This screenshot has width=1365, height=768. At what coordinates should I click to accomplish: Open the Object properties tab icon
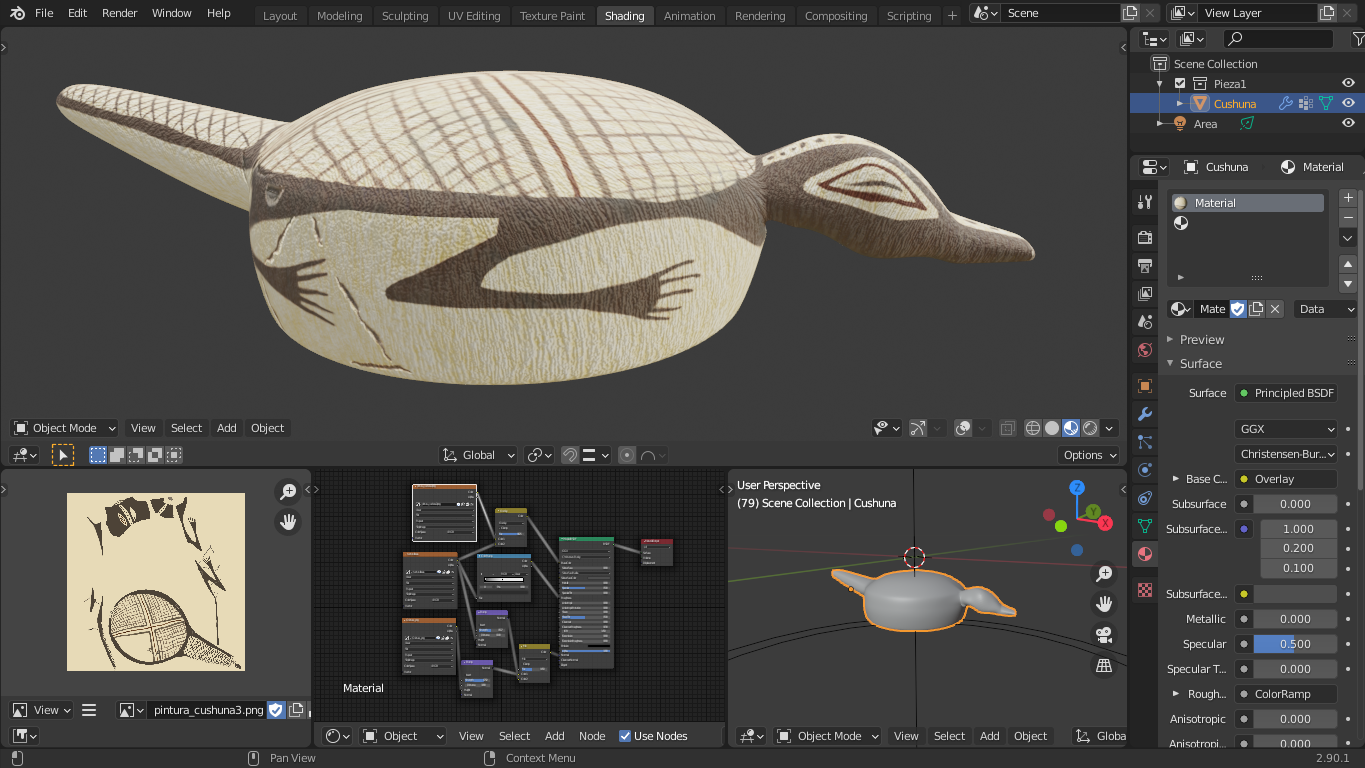click(x=1145, y=386)
